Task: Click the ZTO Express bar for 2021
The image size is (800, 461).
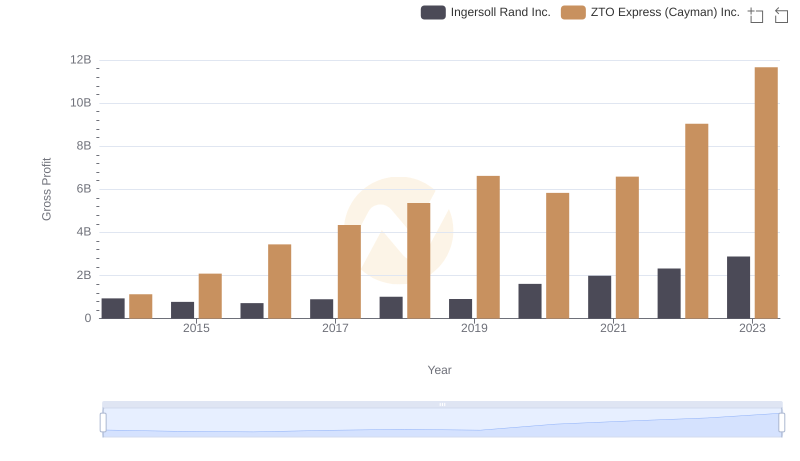Action: tap(627, 248)
